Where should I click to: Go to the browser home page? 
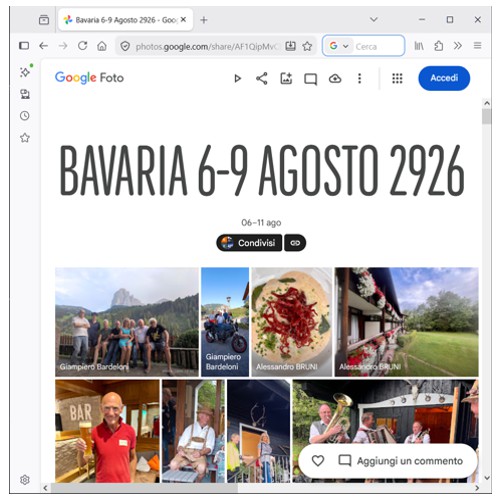tap(102, 46)
